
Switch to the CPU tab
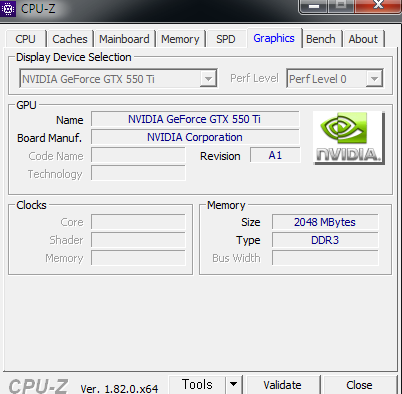(25, 39)
